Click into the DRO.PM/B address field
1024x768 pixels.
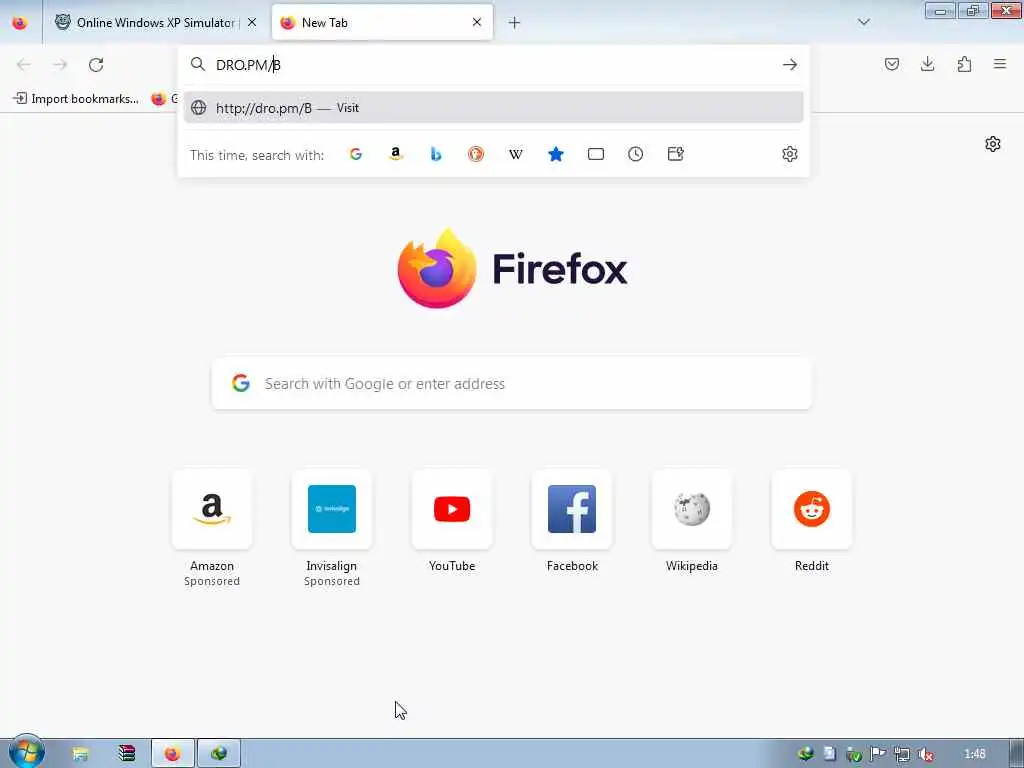click(x=493, y=65)
